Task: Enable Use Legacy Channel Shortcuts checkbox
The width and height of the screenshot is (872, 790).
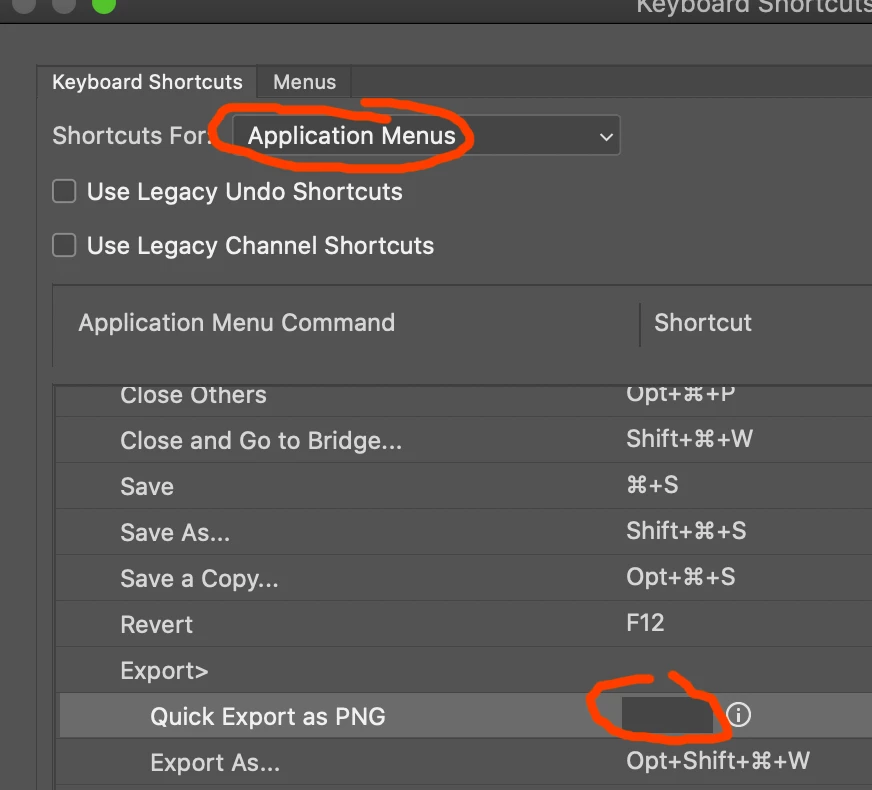Action: [x=64, y=245]
